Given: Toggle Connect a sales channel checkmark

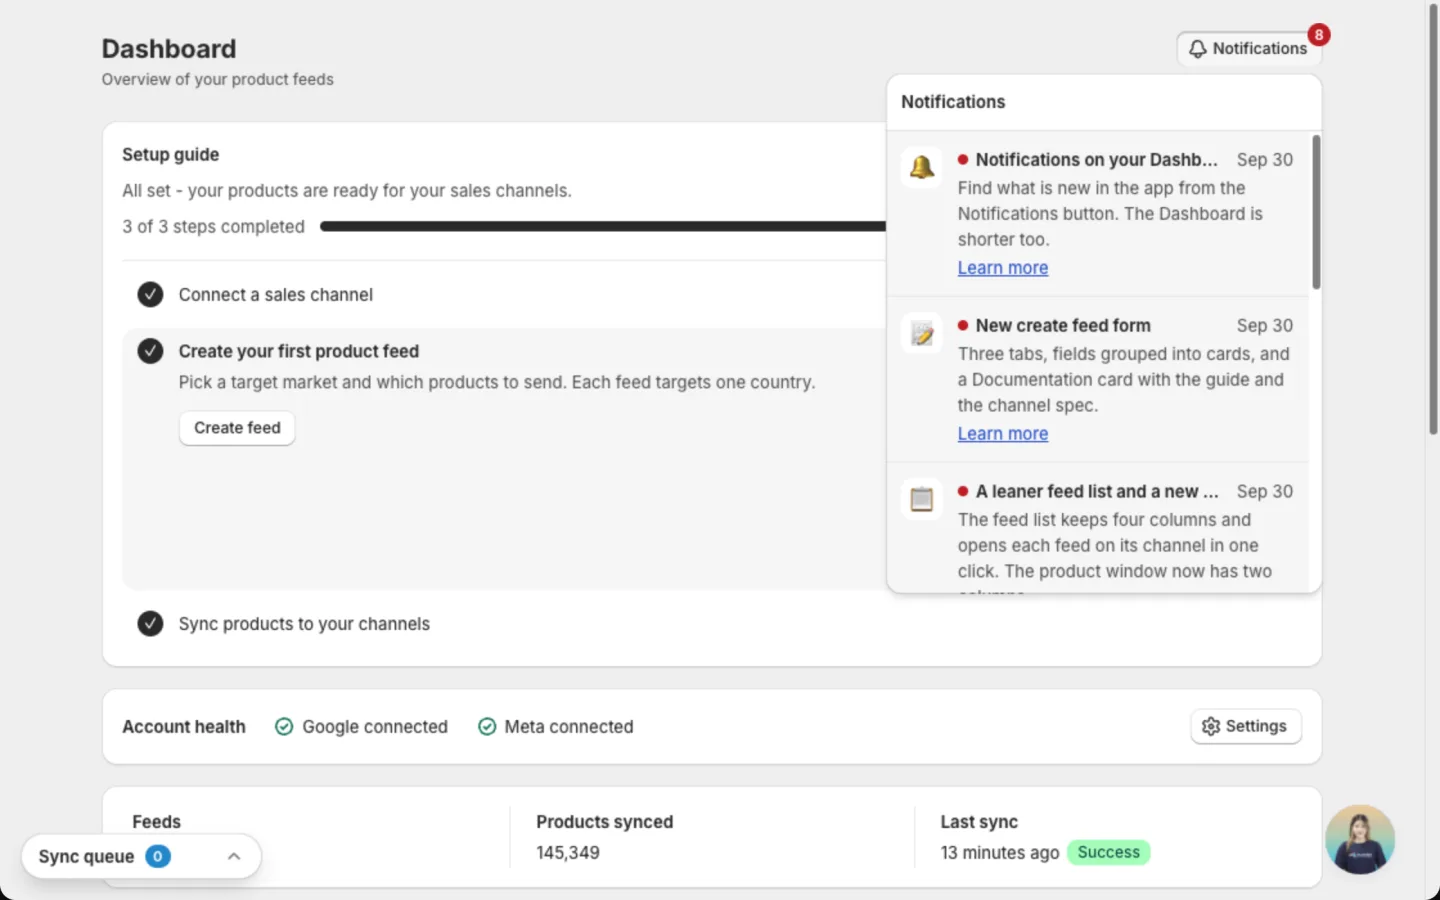Looking at the screenshot, I should [150, 294].
